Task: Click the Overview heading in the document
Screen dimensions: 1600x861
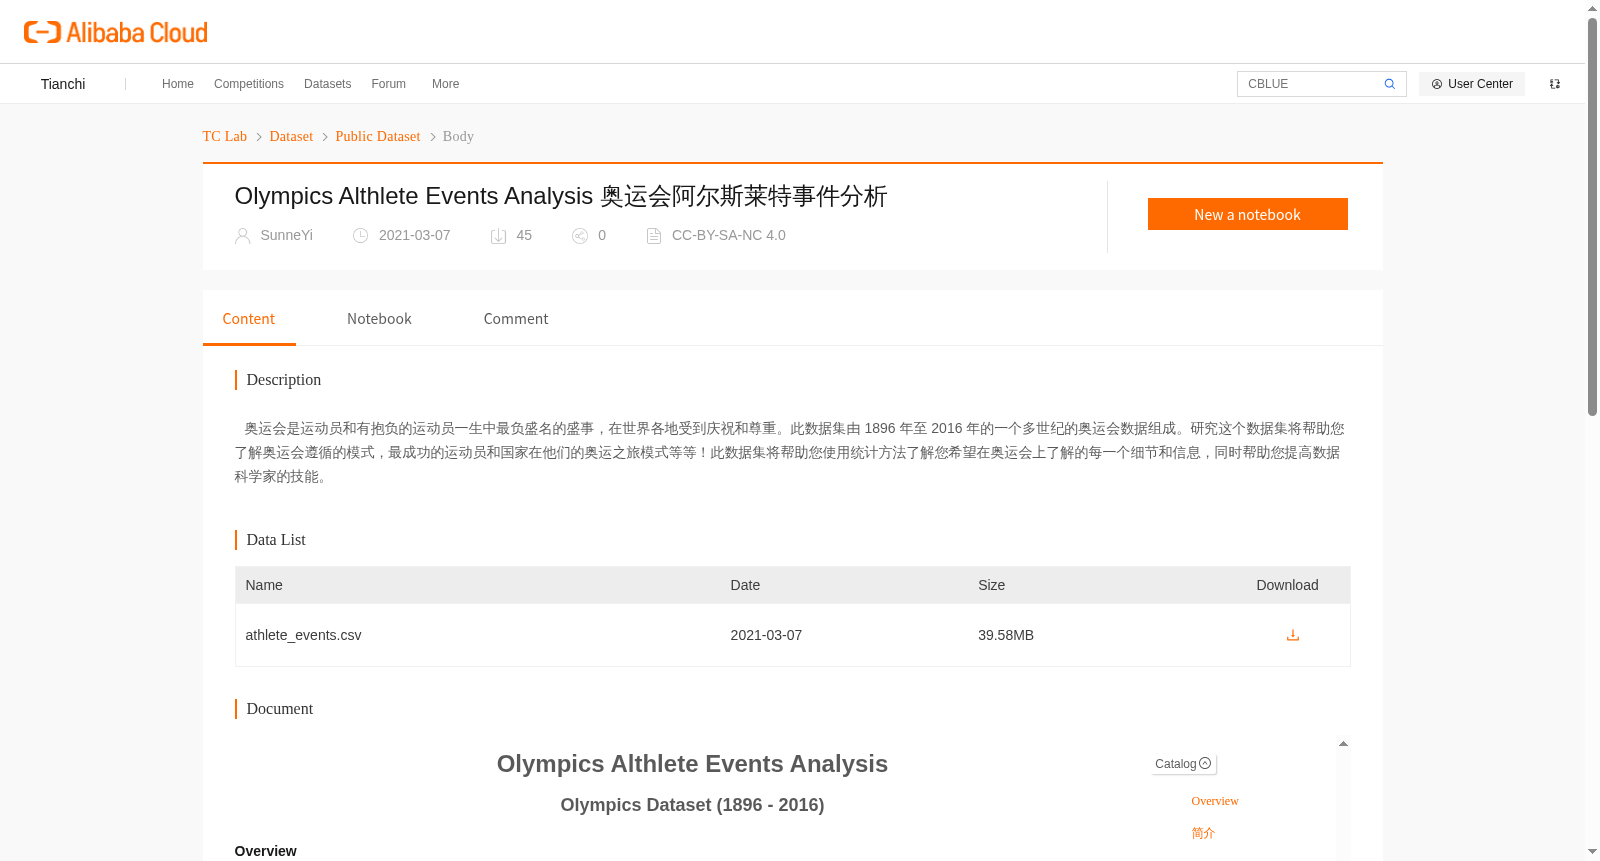Action: point(265,851)
